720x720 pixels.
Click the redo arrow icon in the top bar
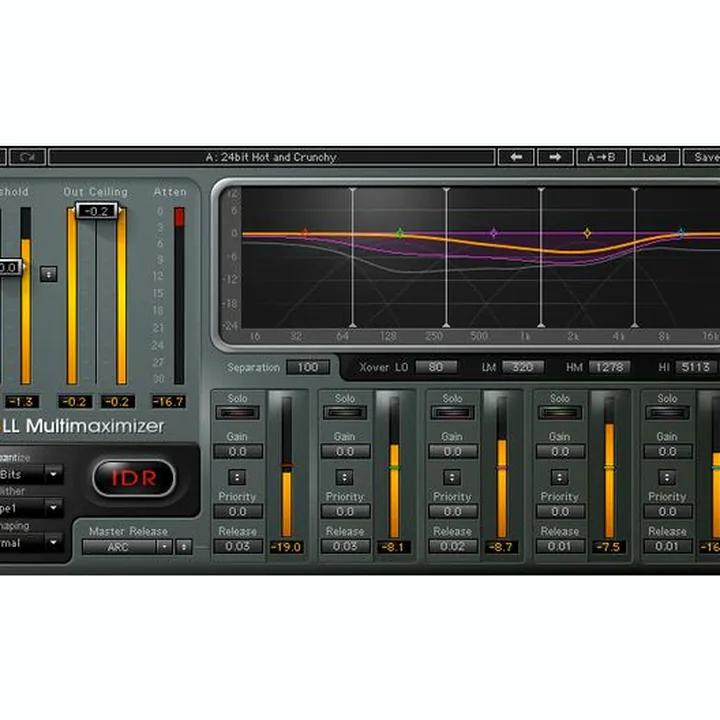point(28,157)
